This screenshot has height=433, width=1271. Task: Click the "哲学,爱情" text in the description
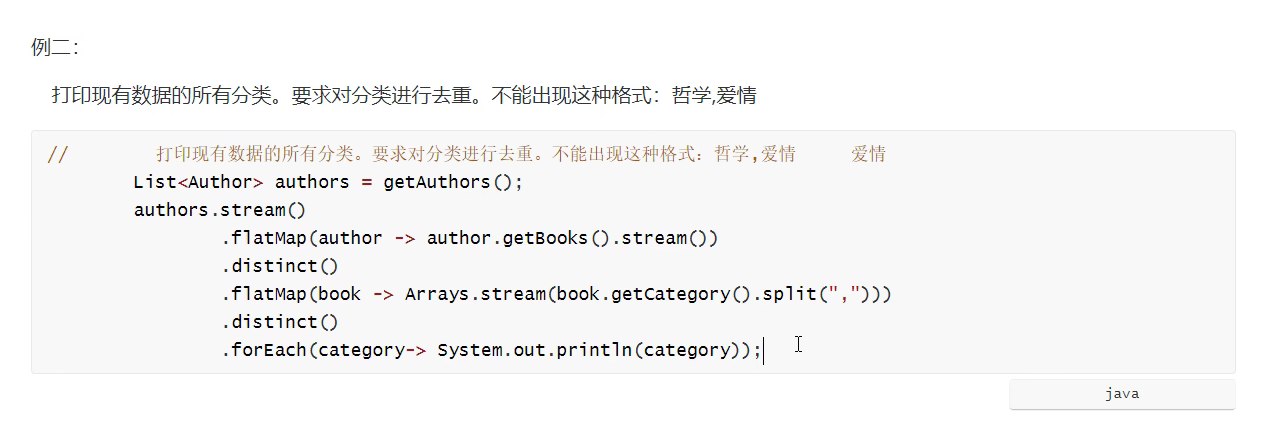(714, 96)
